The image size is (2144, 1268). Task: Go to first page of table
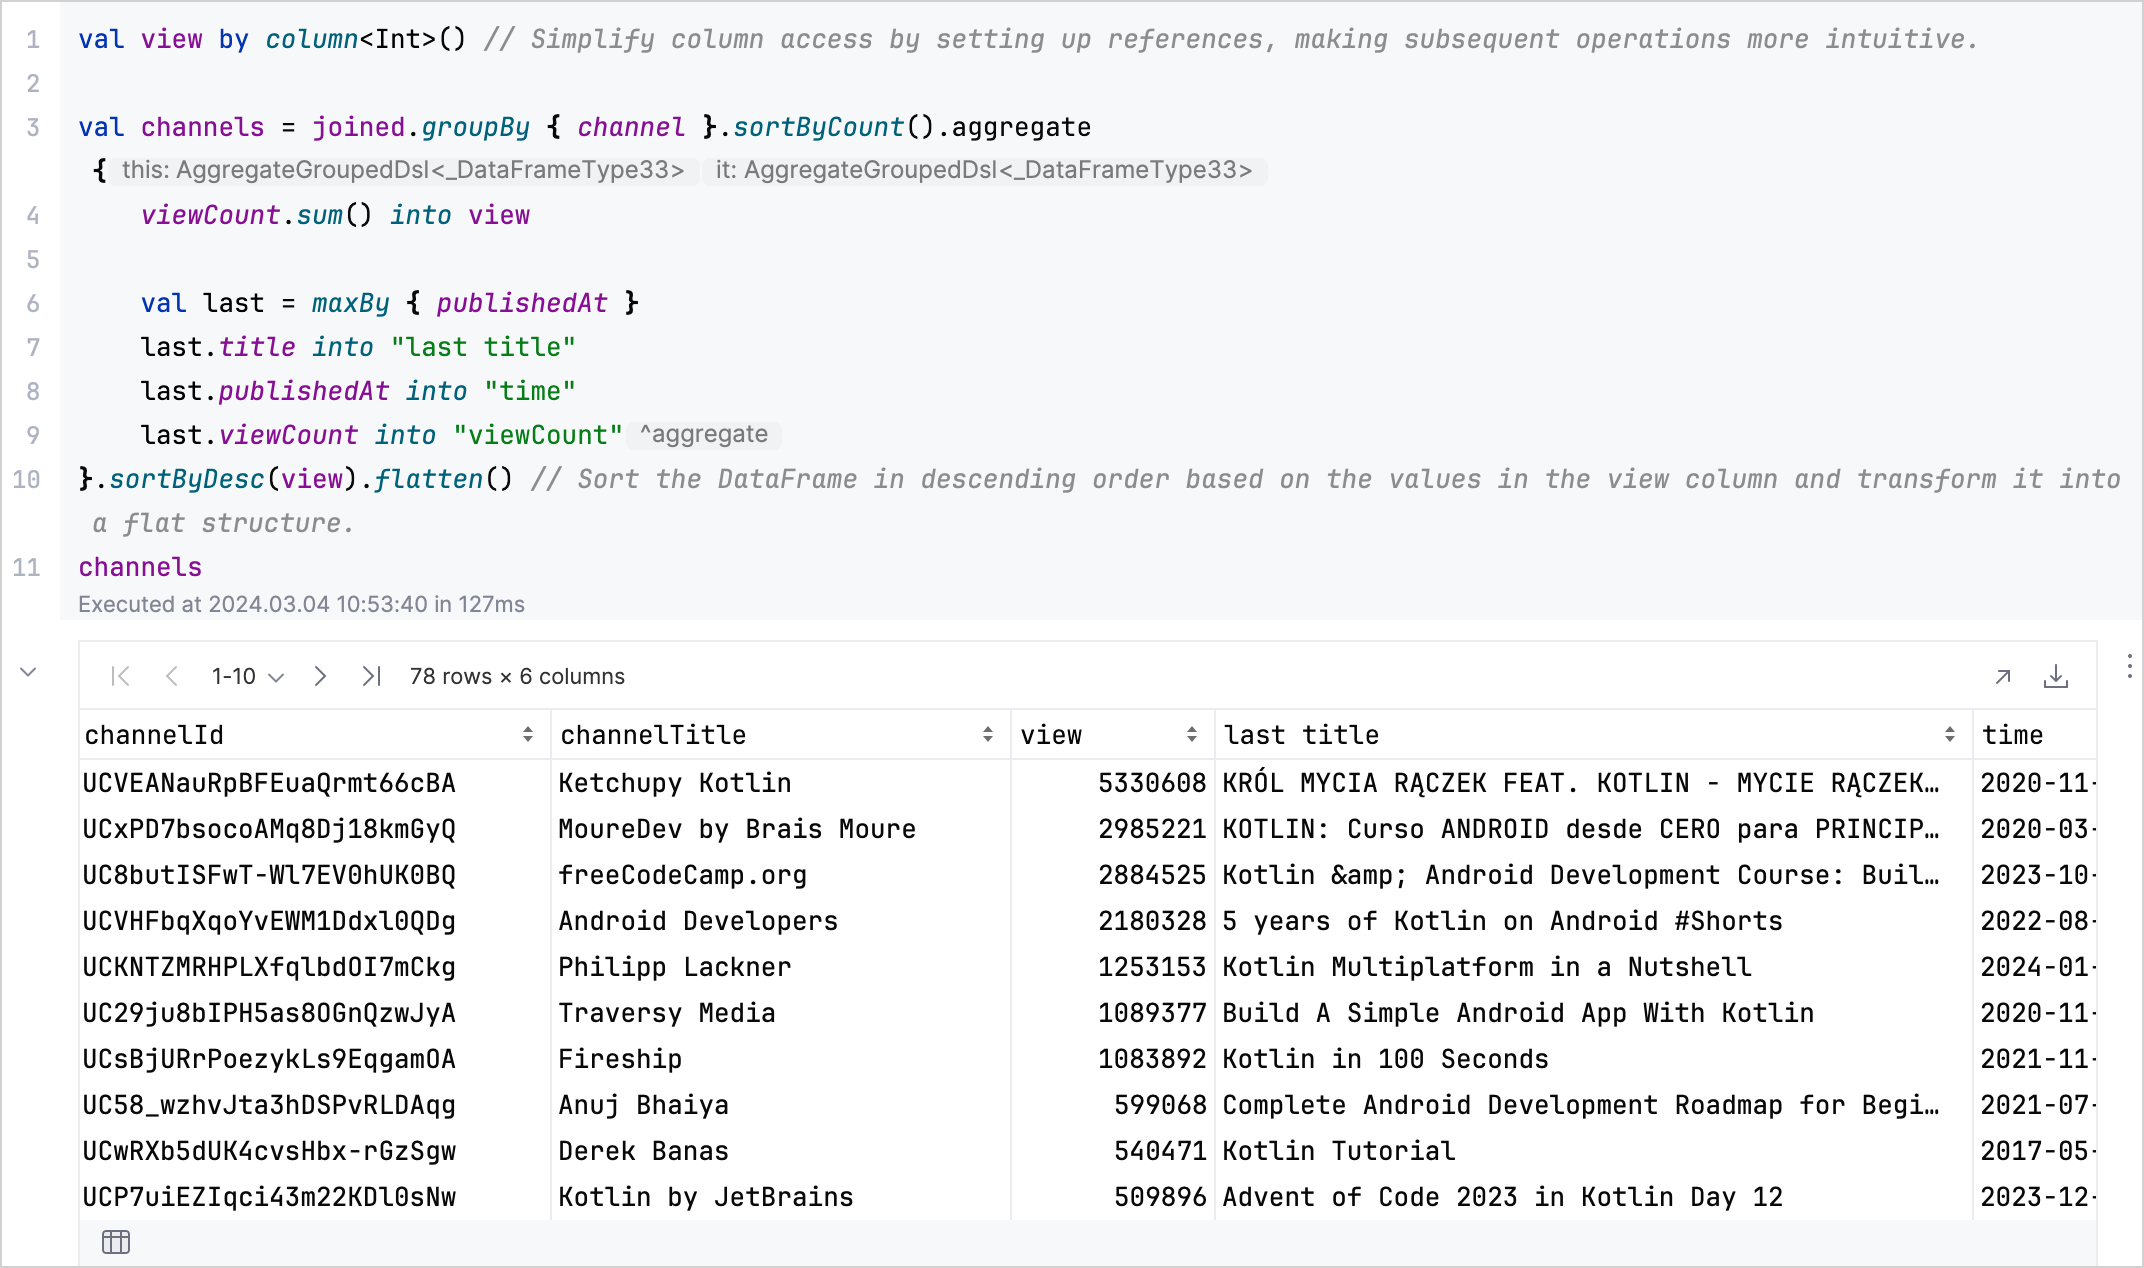pos(121,677)
